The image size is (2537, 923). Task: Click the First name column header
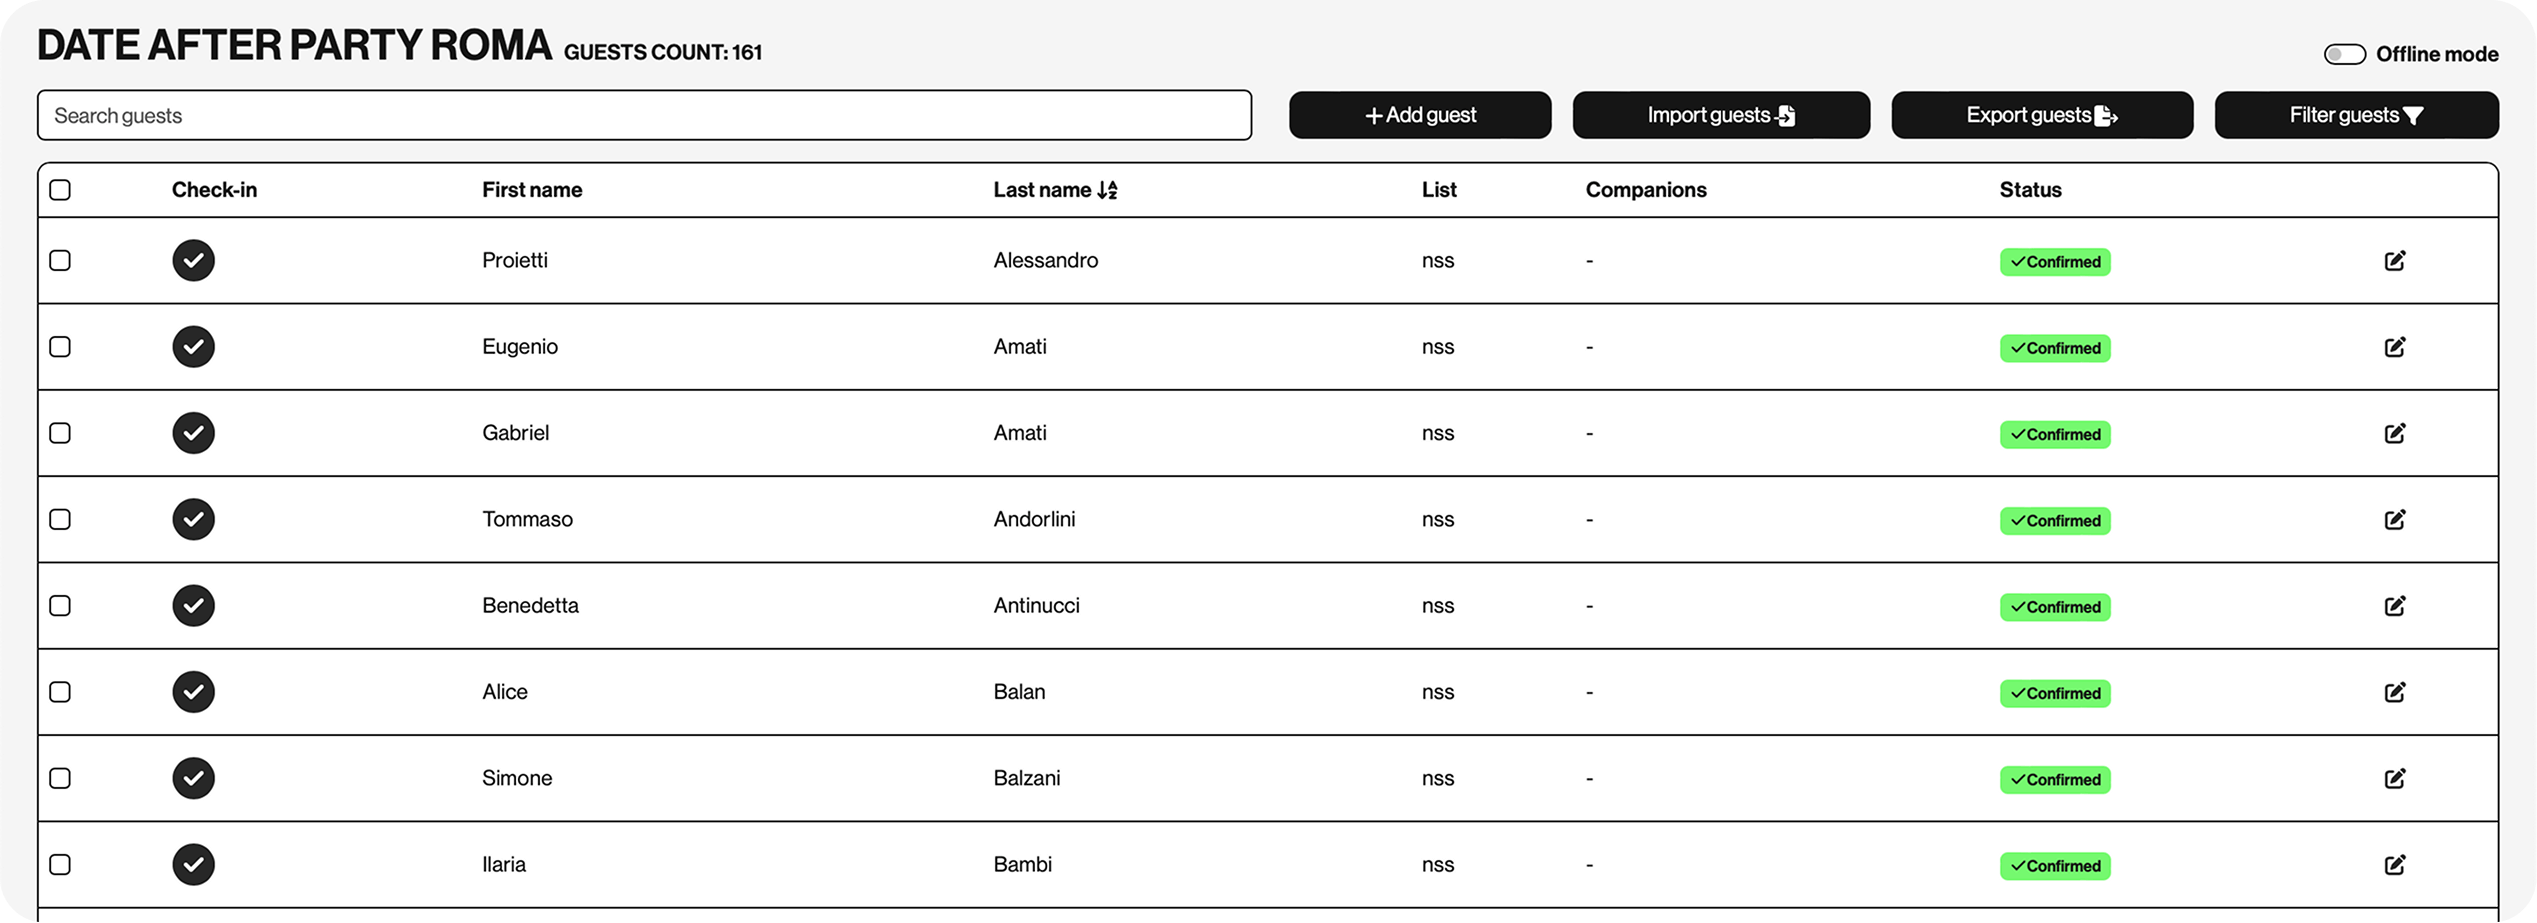tap(532, 190)
